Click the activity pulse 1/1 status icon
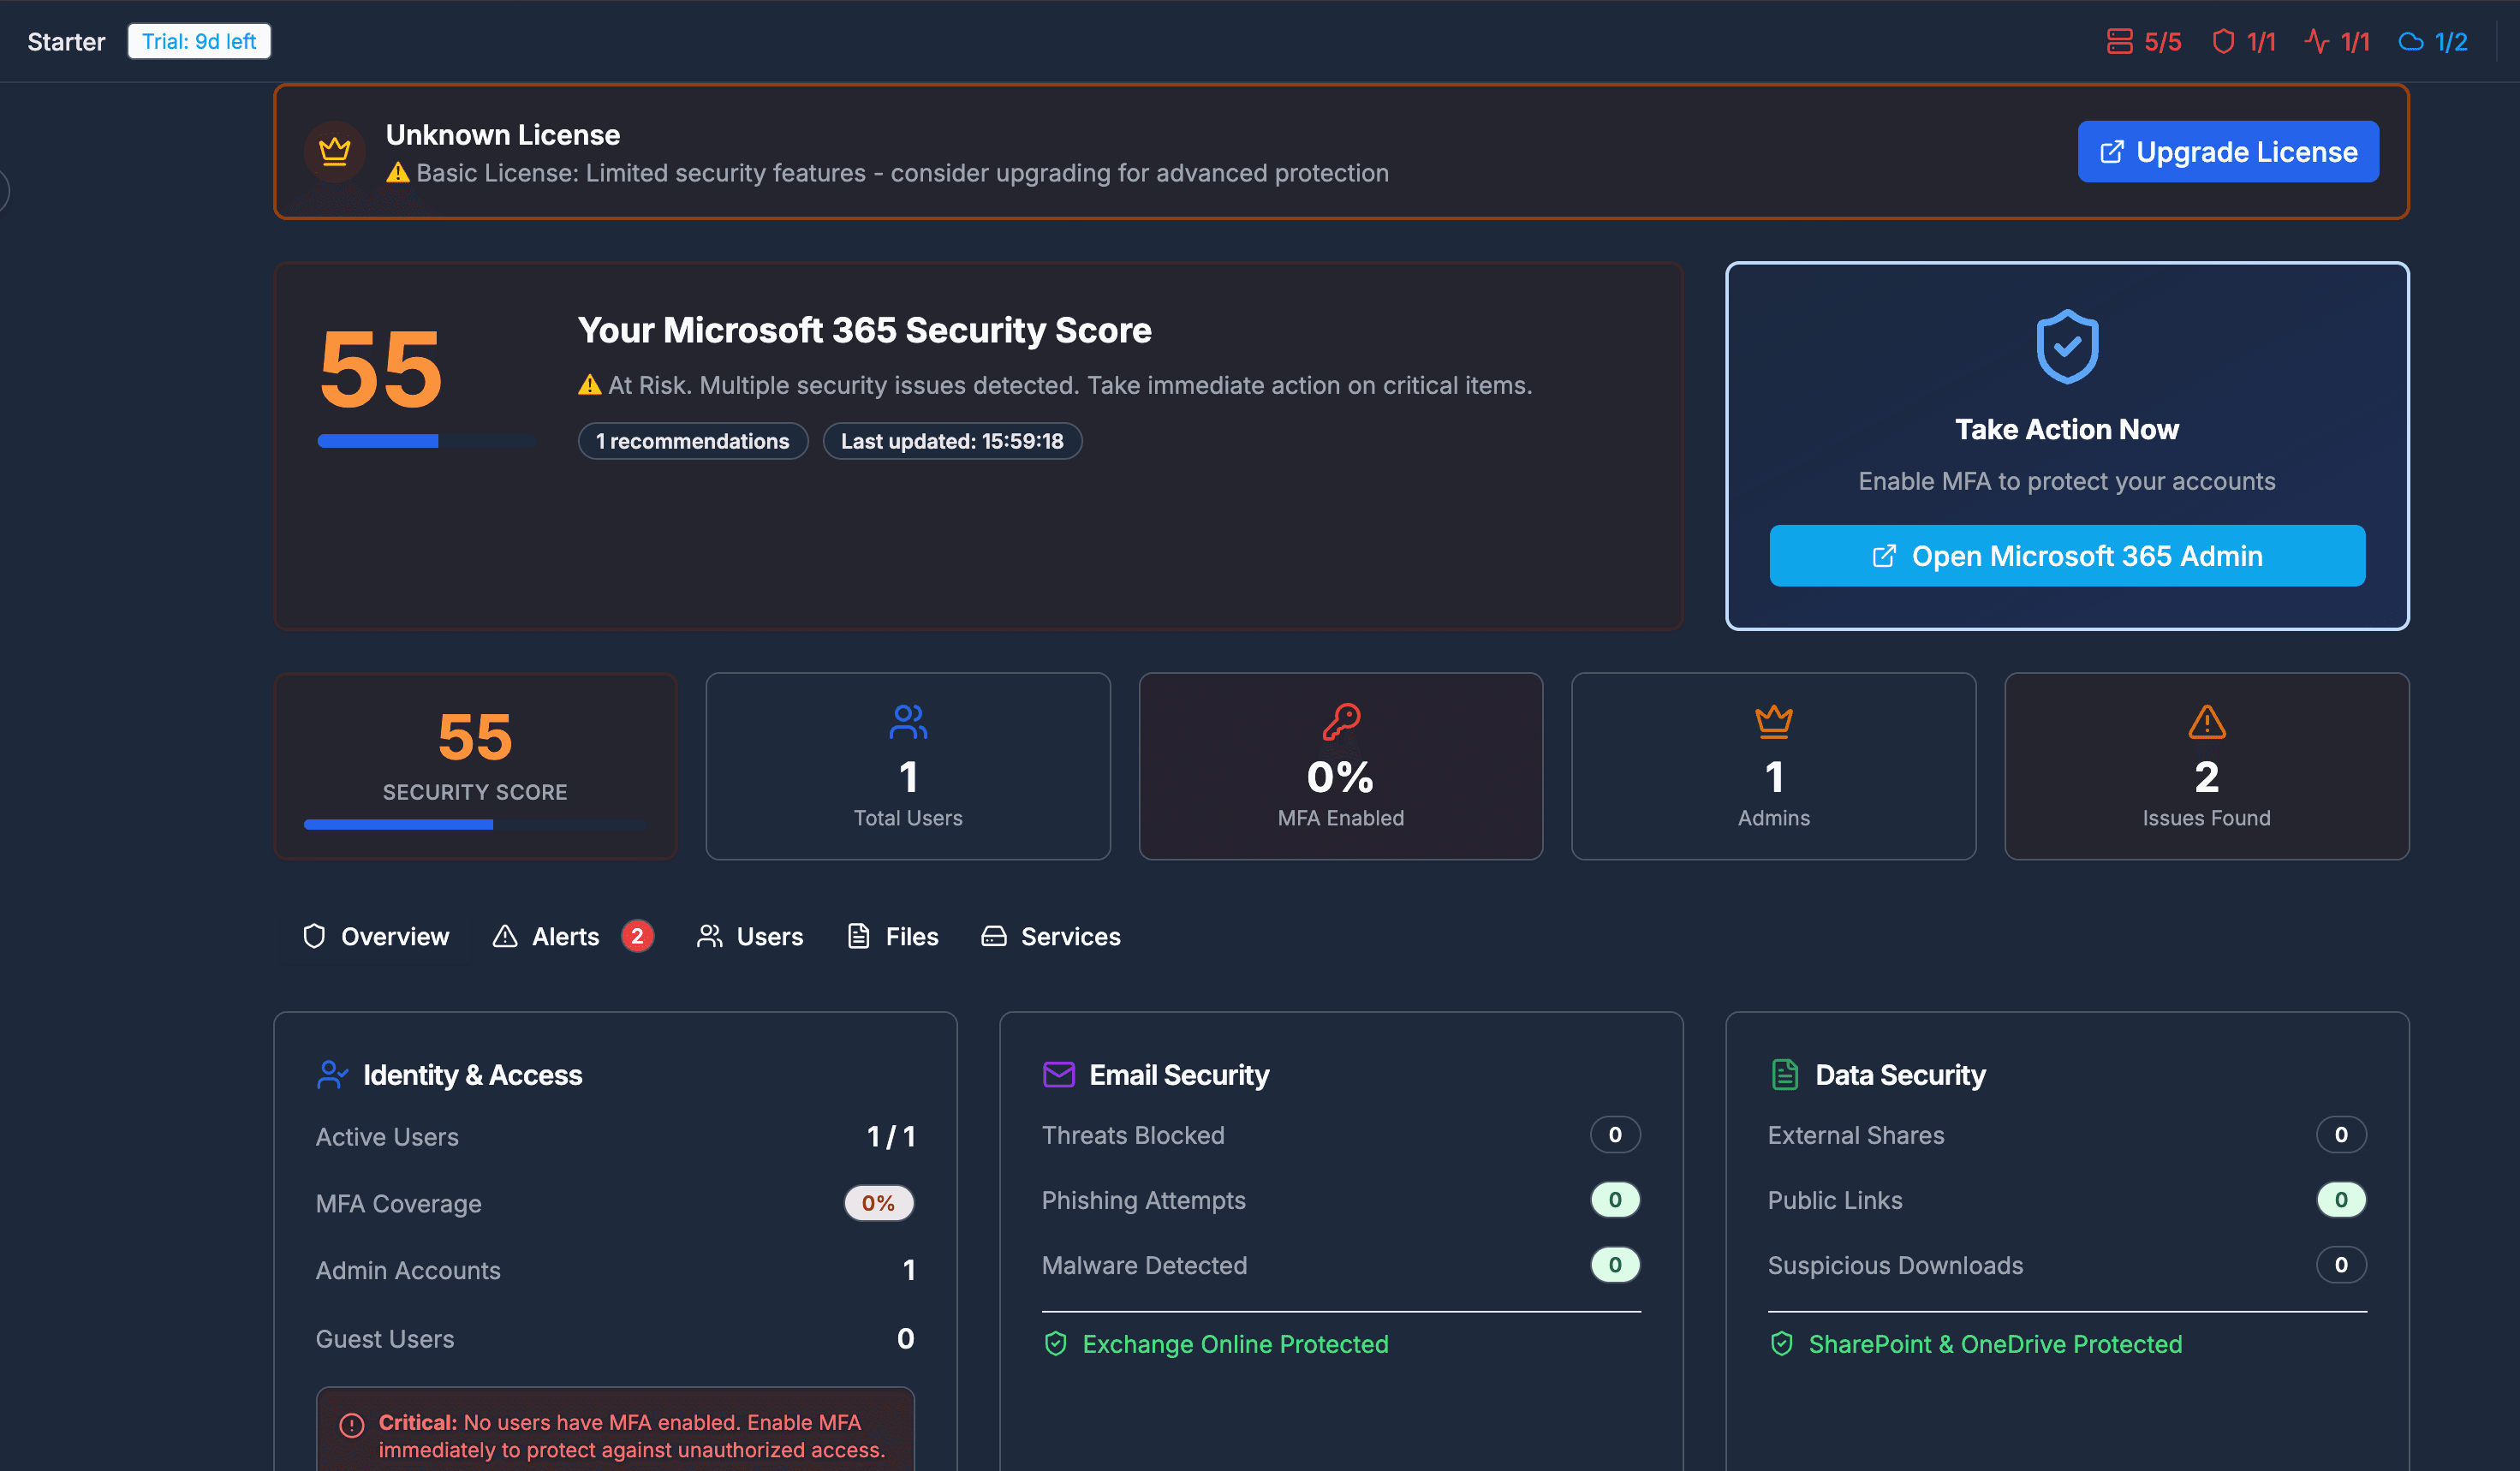The width and height of the screenshot is (2520, 1471). 2318,41
